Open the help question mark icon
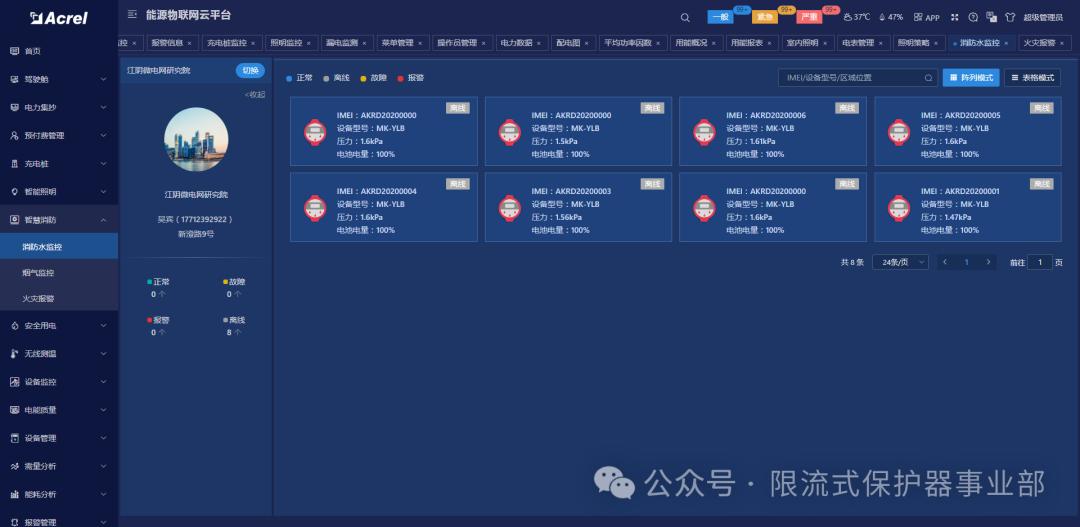The height and width of the screenshot is (527, 1080). (x=973, y=17)
